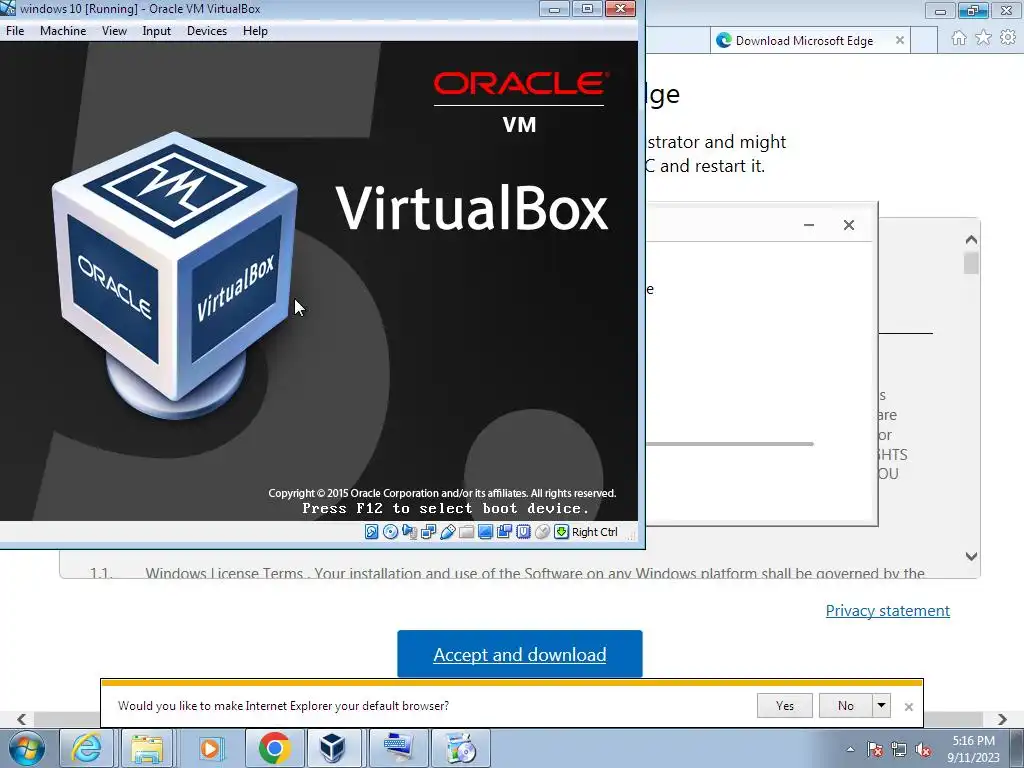Open the Input menu
The height and width of the screenshot is (768, 1024).
157,31
